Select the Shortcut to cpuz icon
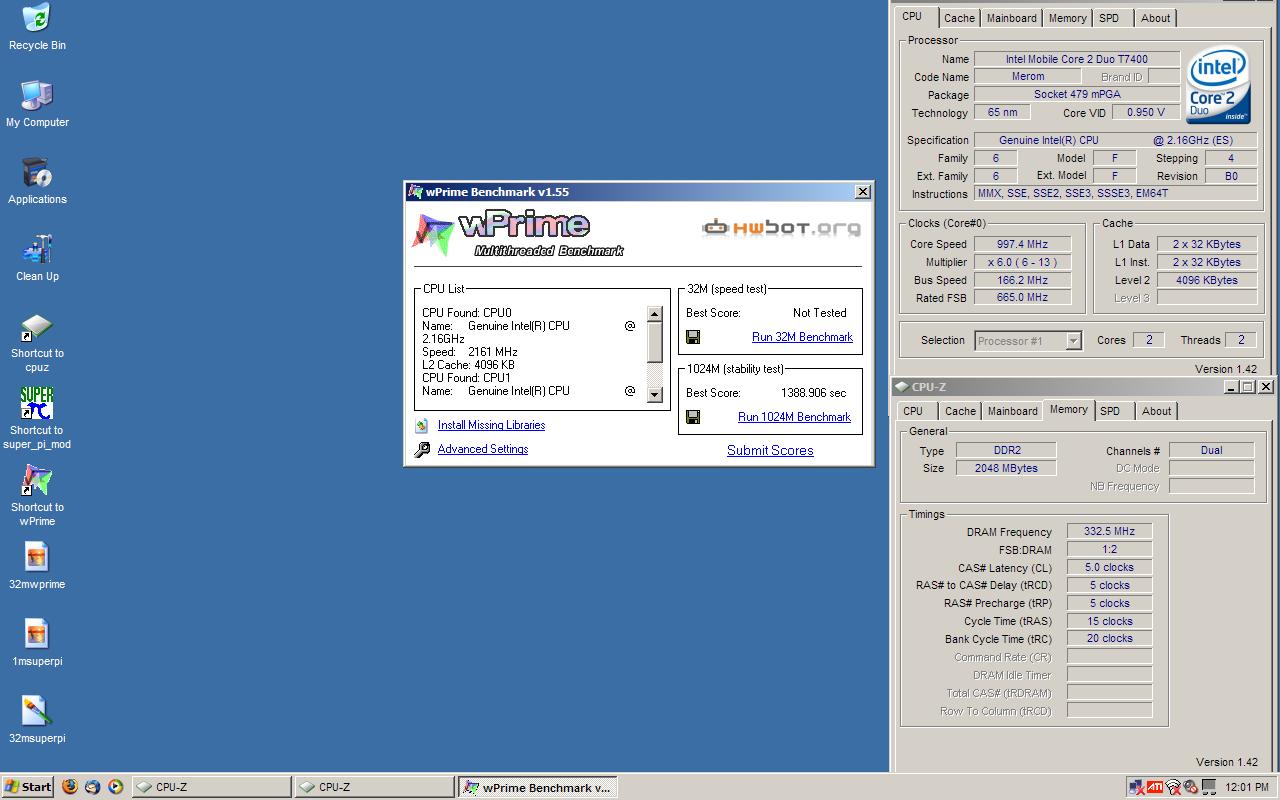Viewport: 1280px width, 800px height. point(37,326)
